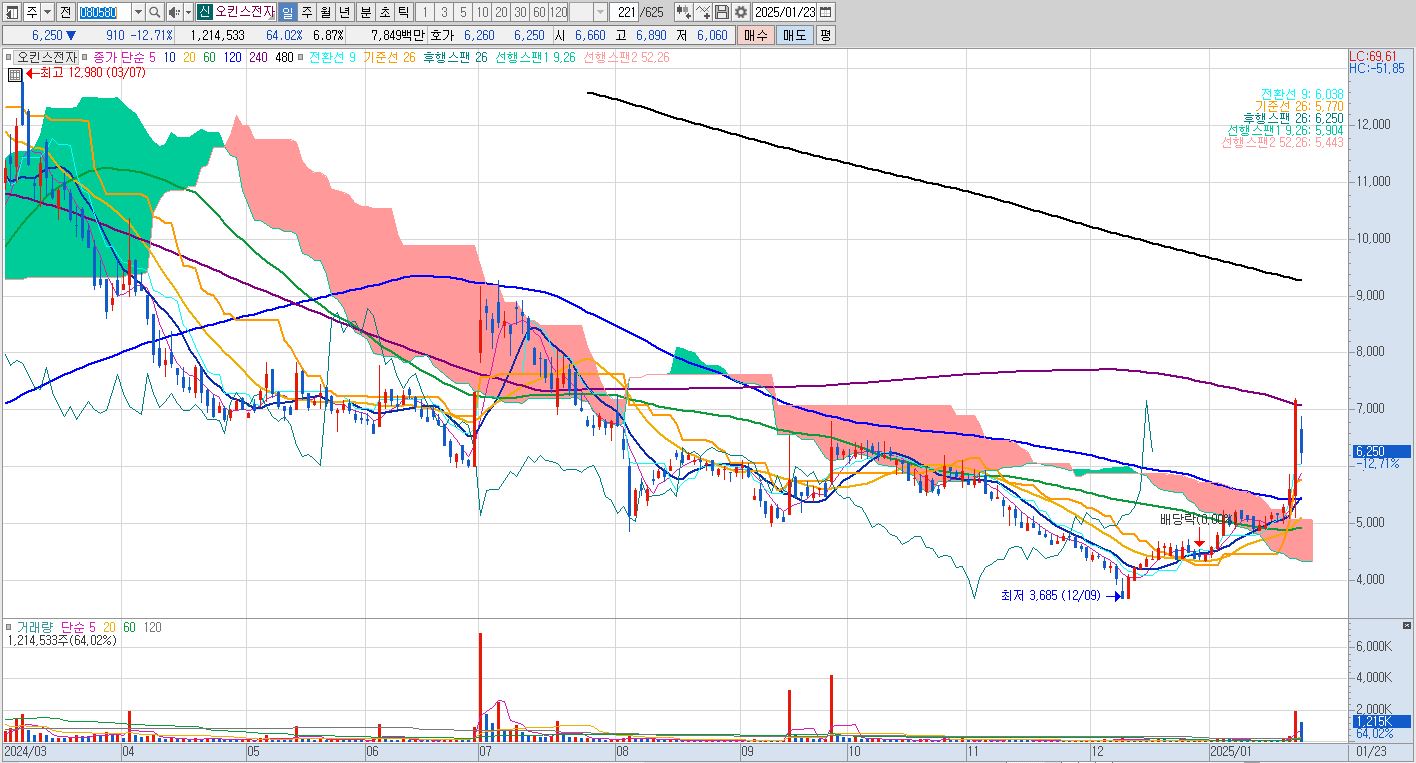Click the bar count field showing 221
This screenshot has height=763, width=1416.
(x=623, y=12)
